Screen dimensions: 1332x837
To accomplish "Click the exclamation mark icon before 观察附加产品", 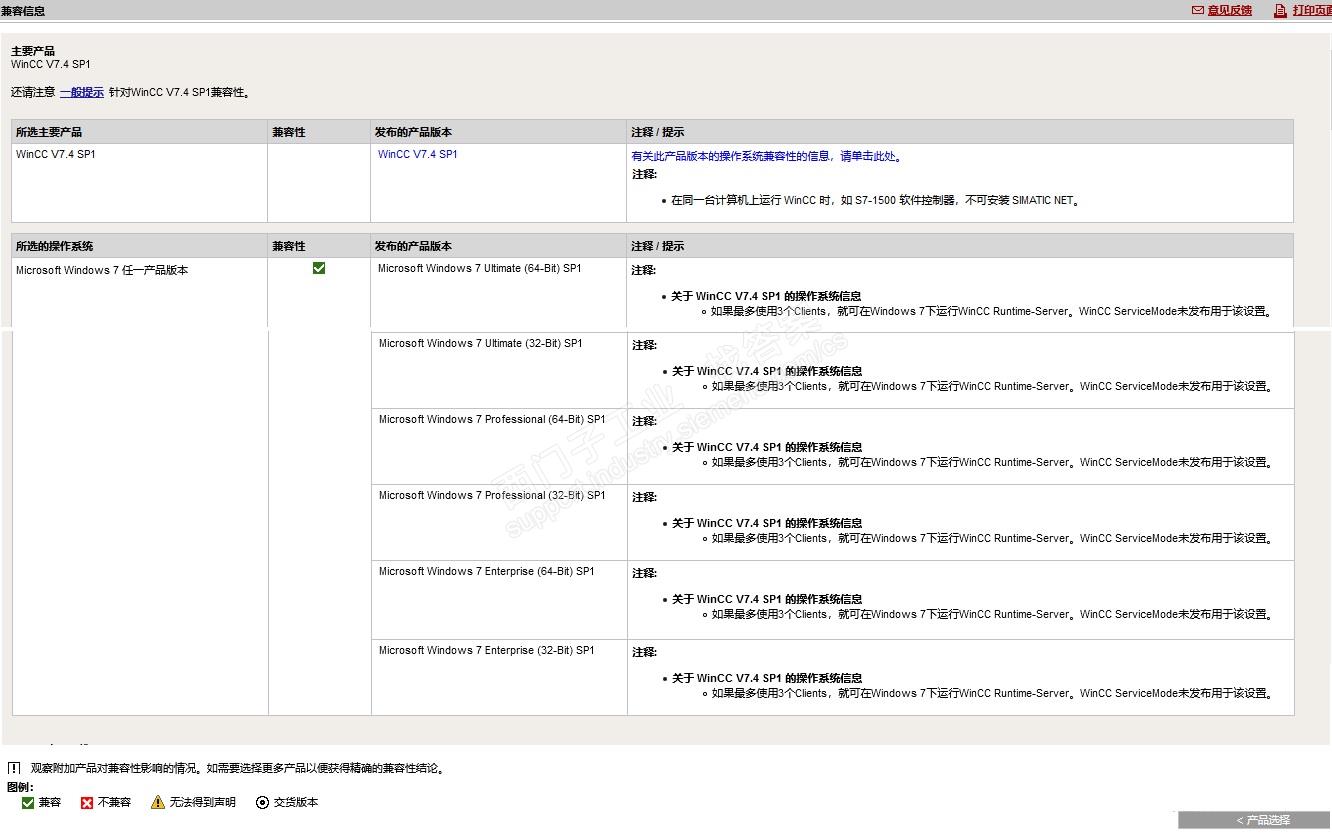I will pos(14,768).
